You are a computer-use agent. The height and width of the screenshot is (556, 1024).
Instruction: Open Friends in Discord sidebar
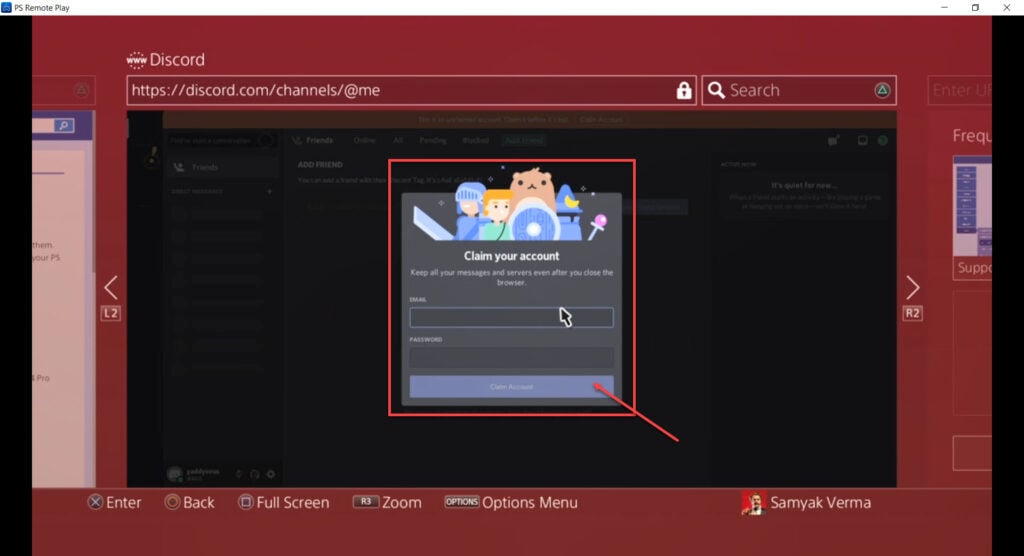(x=222, y=167)
